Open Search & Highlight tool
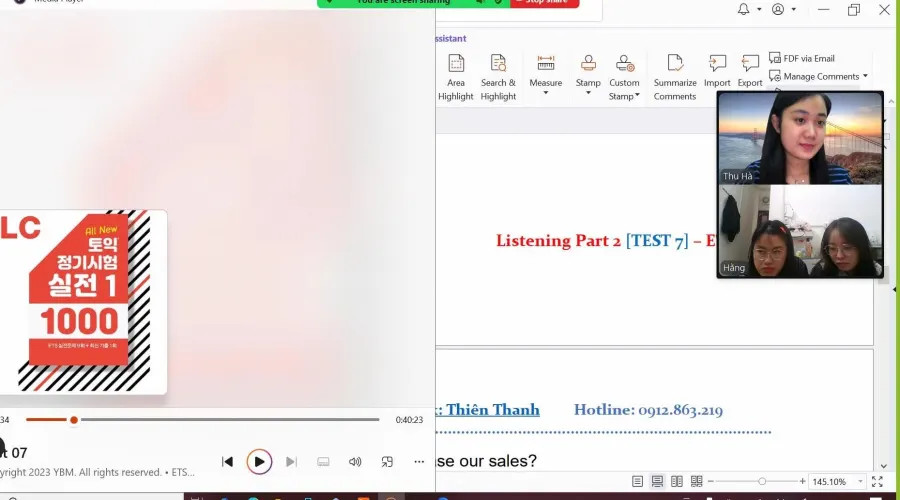Image resolution: width=900 pixels, height=500 pixels. click(498, 78)
